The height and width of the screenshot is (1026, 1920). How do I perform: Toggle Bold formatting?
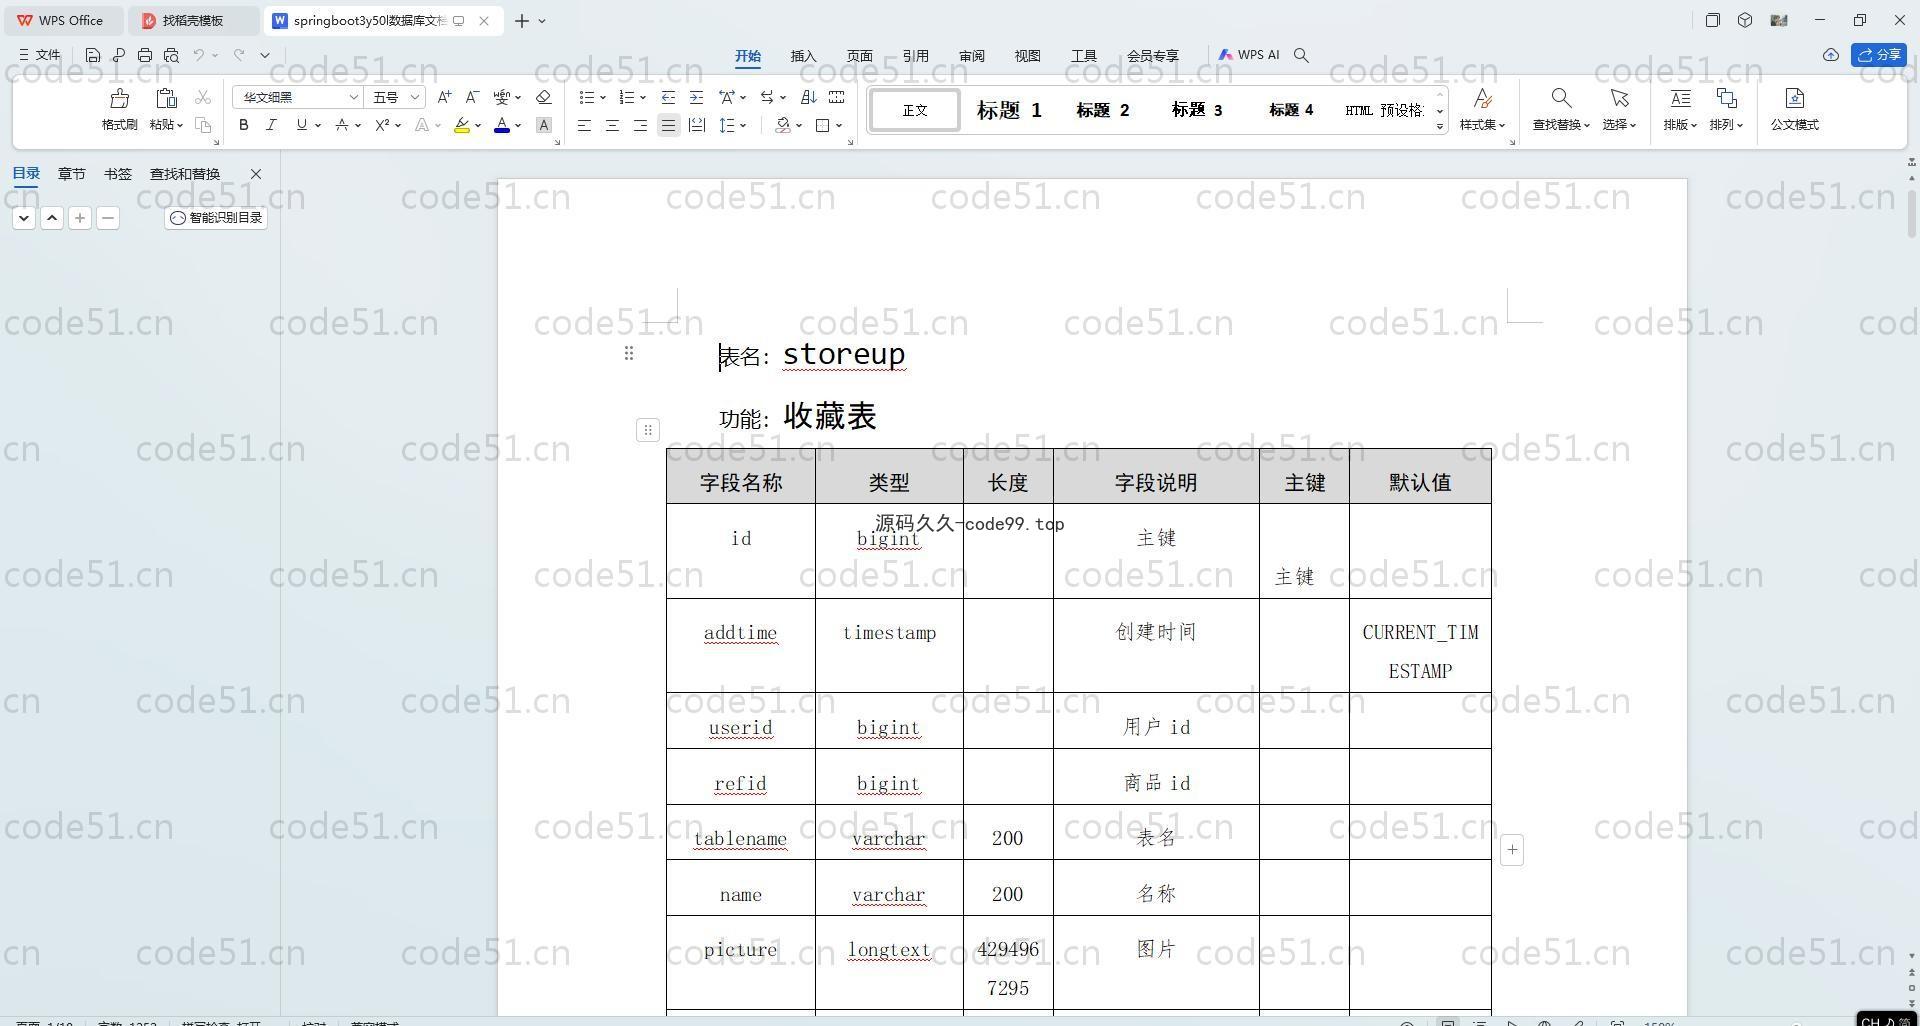(x=243, y=125)
